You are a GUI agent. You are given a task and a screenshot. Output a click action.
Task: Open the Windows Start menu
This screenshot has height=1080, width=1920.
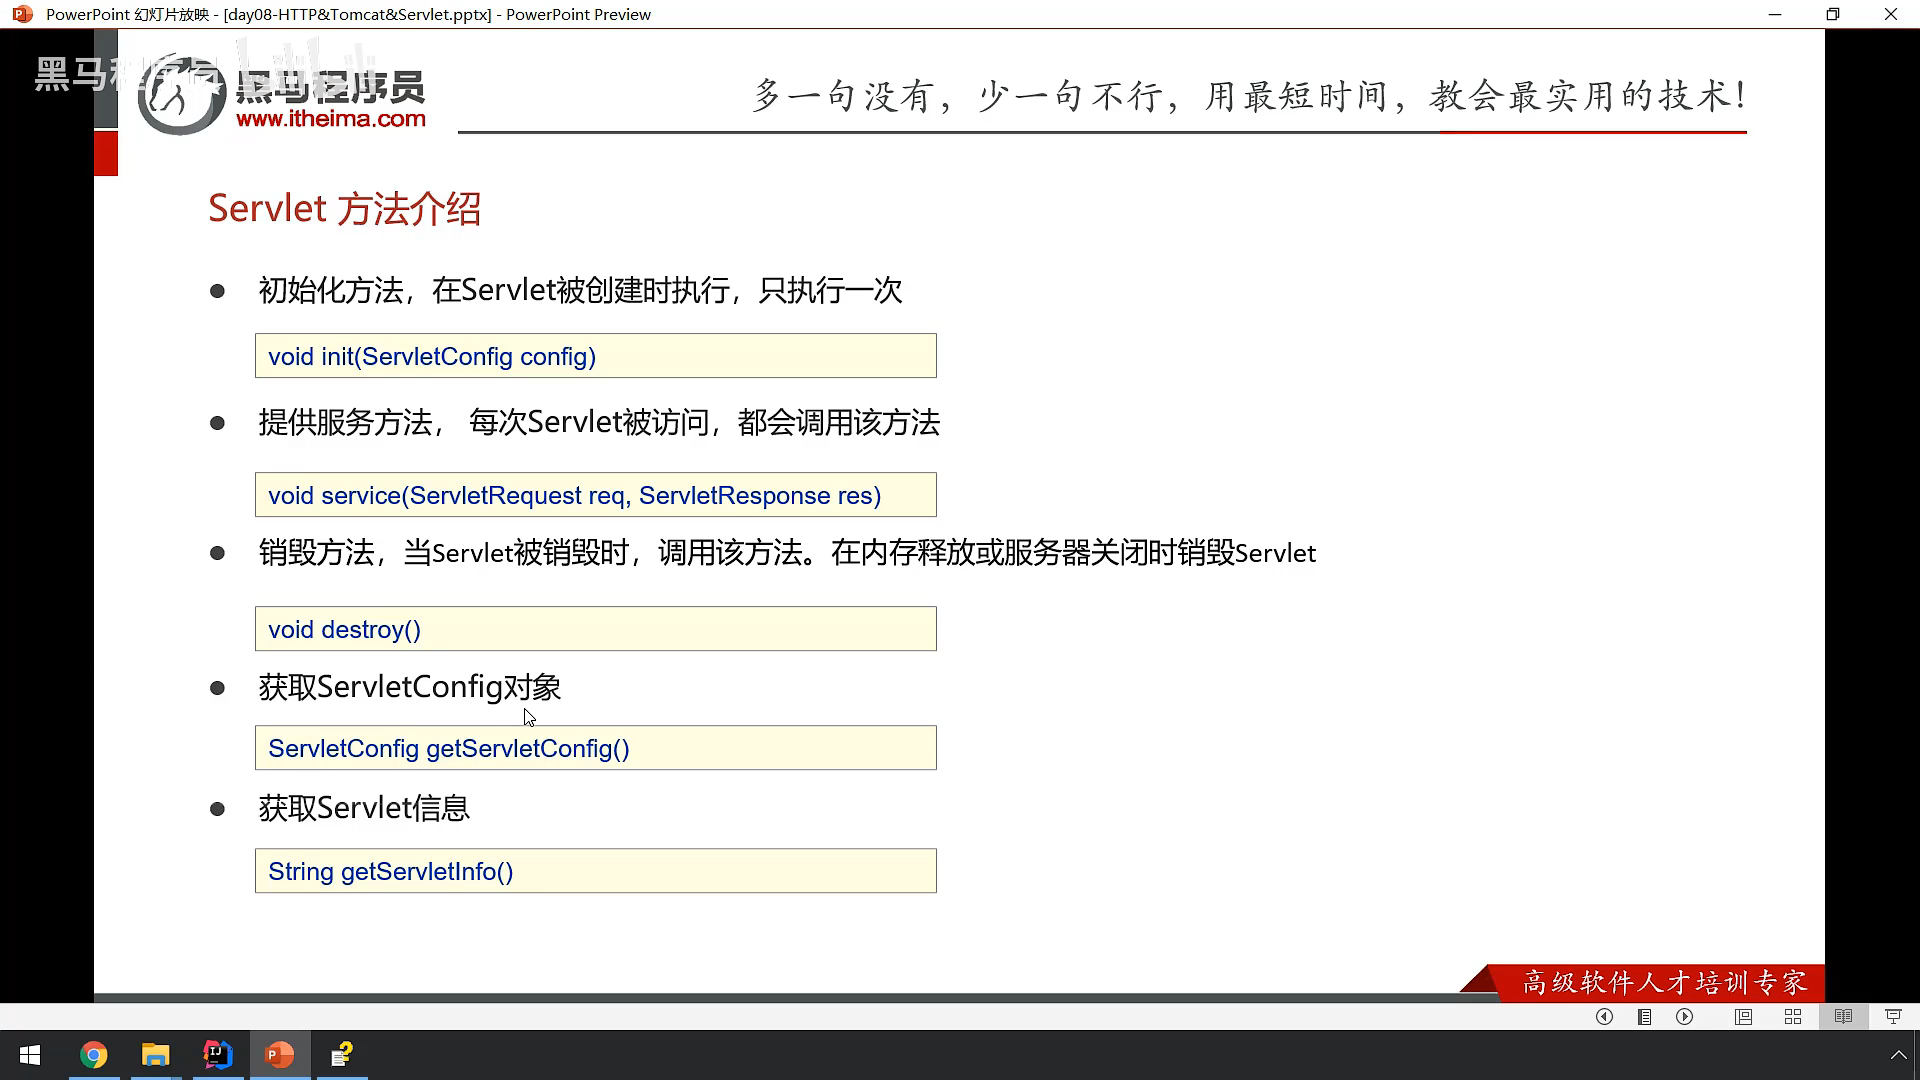[30, 1055]
